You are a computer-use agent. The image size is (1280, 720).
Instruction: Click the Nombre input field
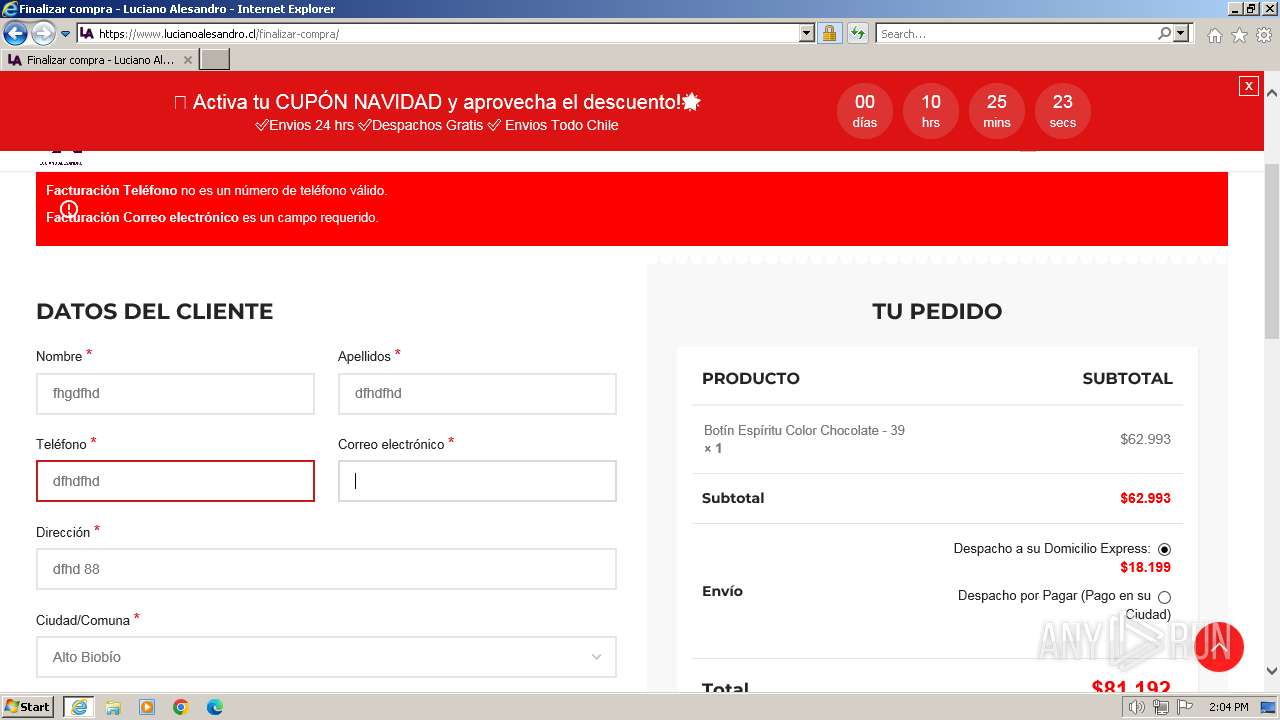point(175,394)
